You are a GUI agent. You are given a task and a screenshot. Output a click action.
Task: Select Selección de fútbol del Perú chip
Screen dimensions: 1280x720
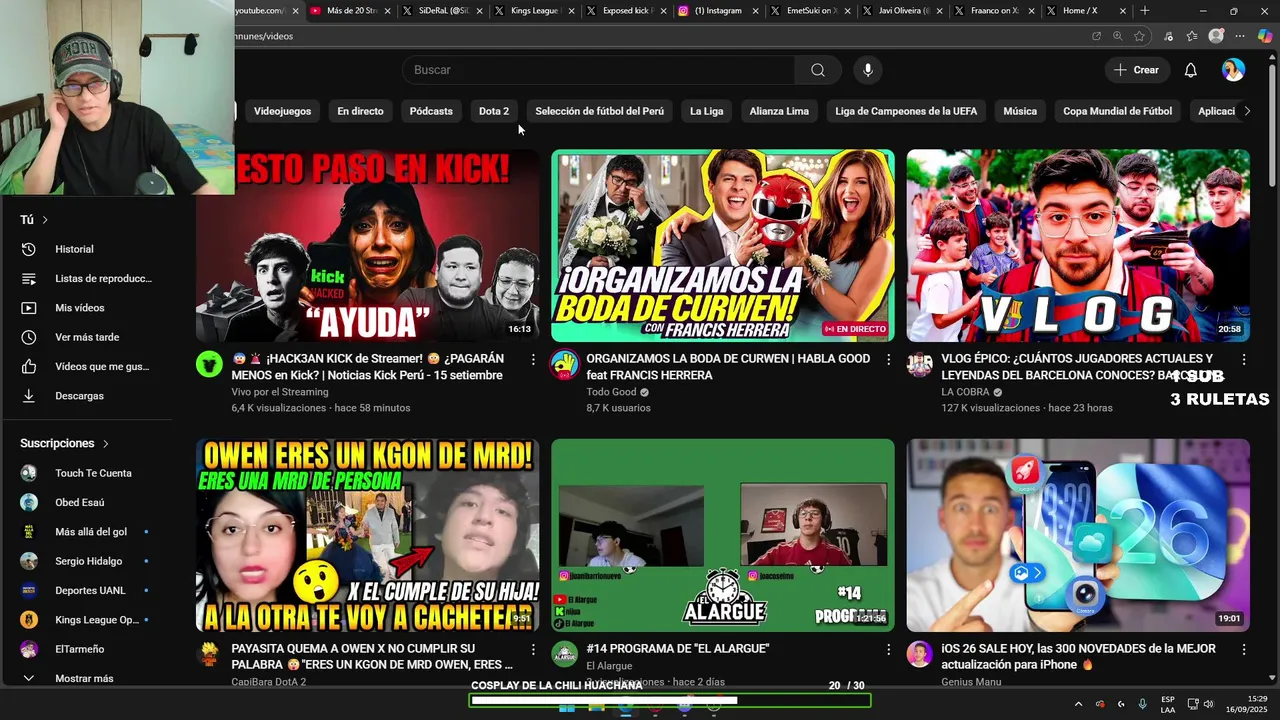click(x=599, y=111)
